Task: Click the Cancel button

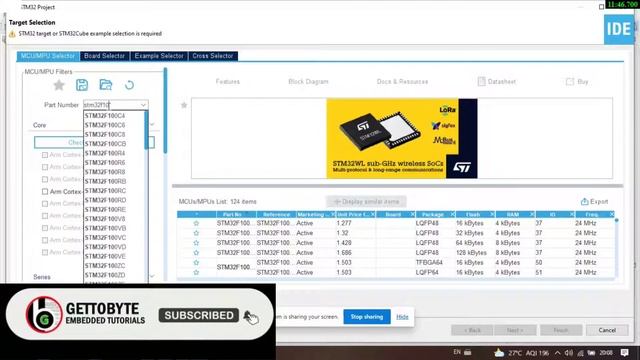Action: 607,330
